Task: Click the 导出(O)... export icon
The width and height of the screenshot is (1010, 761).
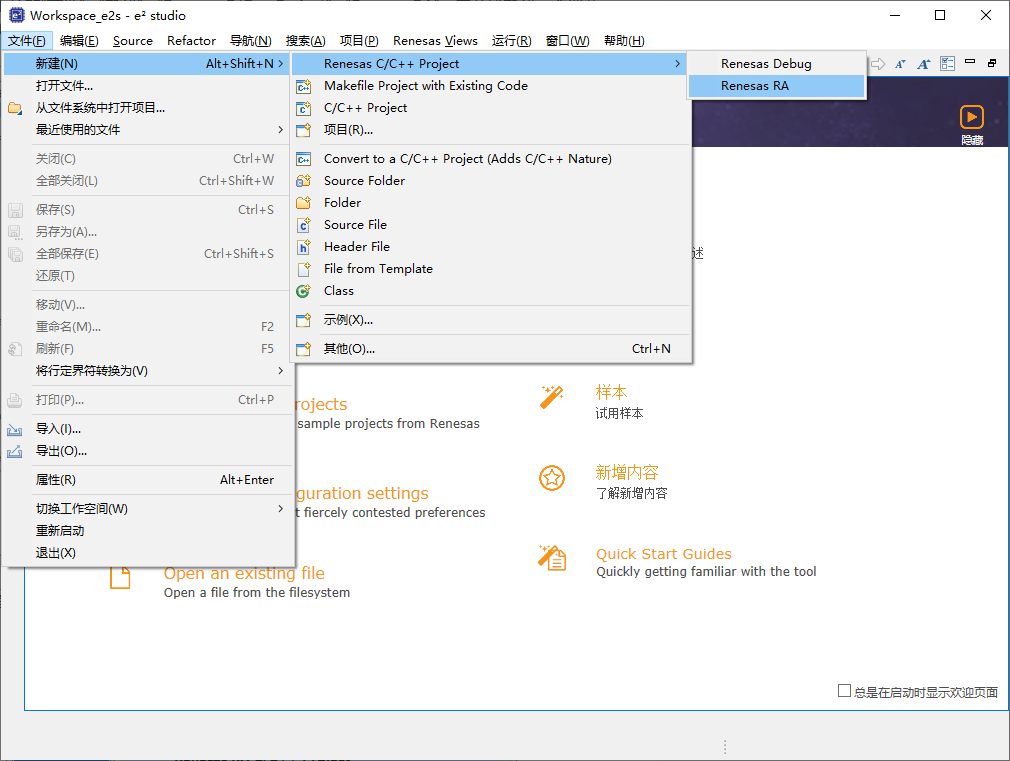Action: (x=15, y=451)
